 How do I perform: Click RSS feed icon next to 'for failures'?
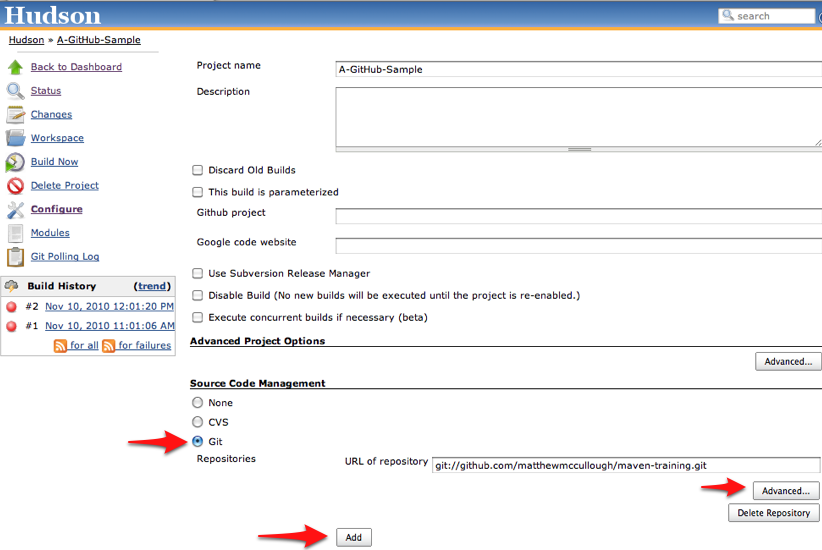click(x=109, y=346)
